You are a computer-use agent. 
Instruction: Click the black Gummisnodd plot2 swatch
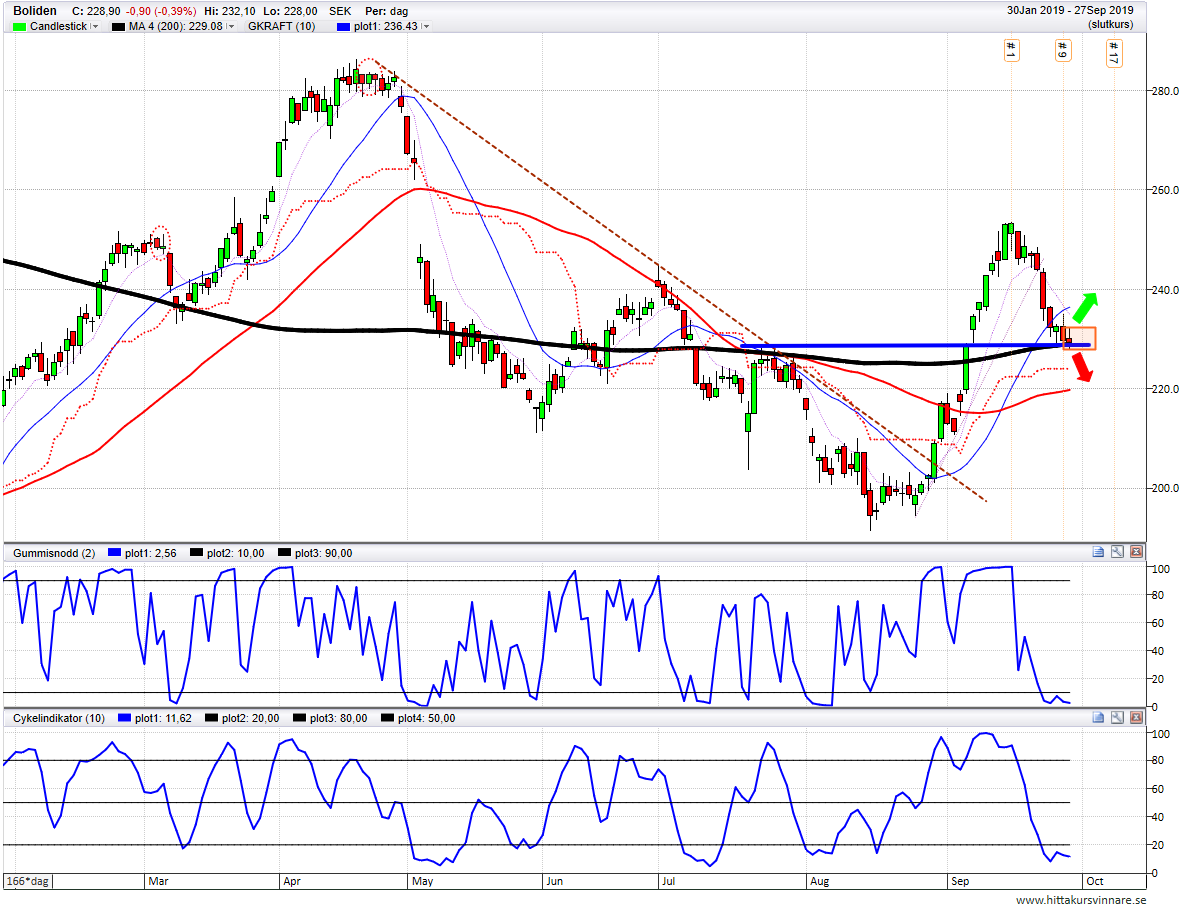point(197,553)
